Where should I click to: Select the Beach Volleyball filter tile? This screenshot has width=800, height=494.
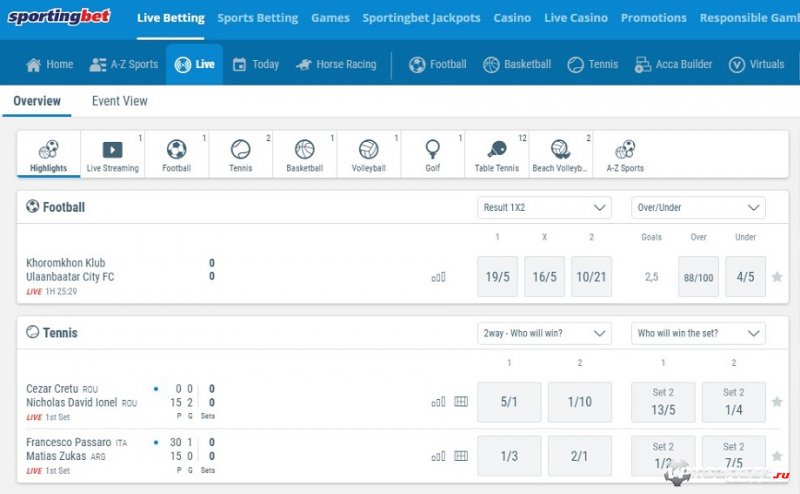[x=560, y=155]
